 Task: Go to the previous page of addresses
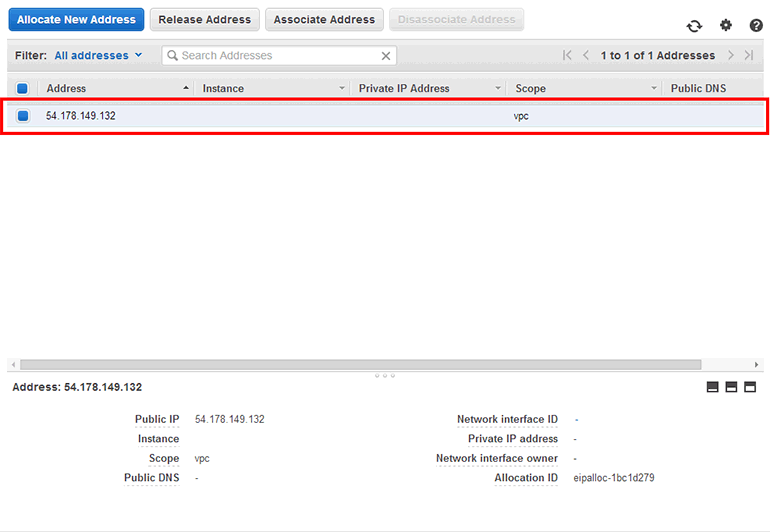(586, 56)
